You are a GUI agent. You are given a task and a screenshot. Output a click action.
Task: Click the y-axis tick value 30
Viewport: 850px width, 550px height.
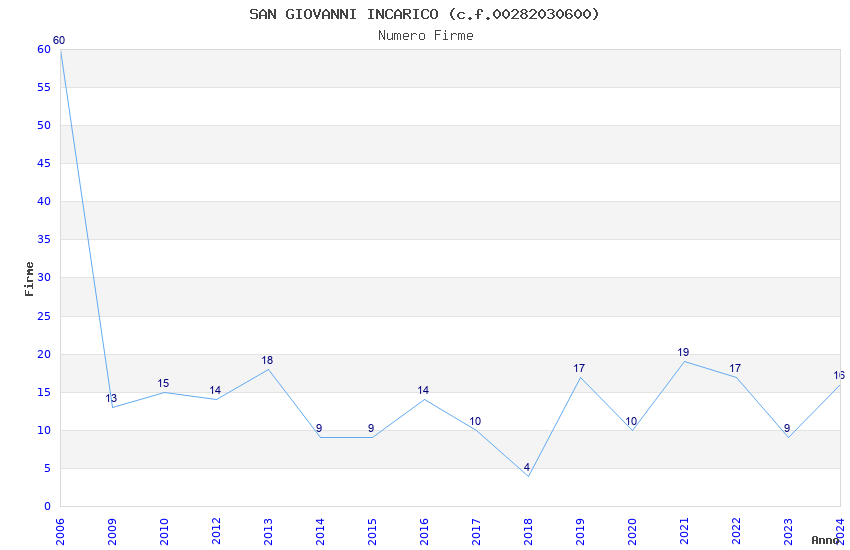tap(44, 277)
